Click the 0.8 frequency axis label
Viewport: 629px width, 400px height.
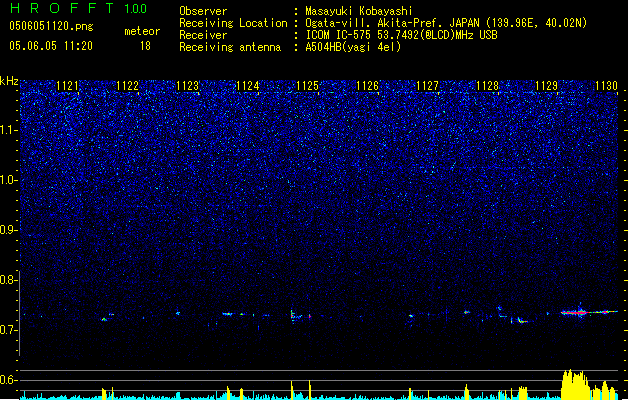[9, 280]
